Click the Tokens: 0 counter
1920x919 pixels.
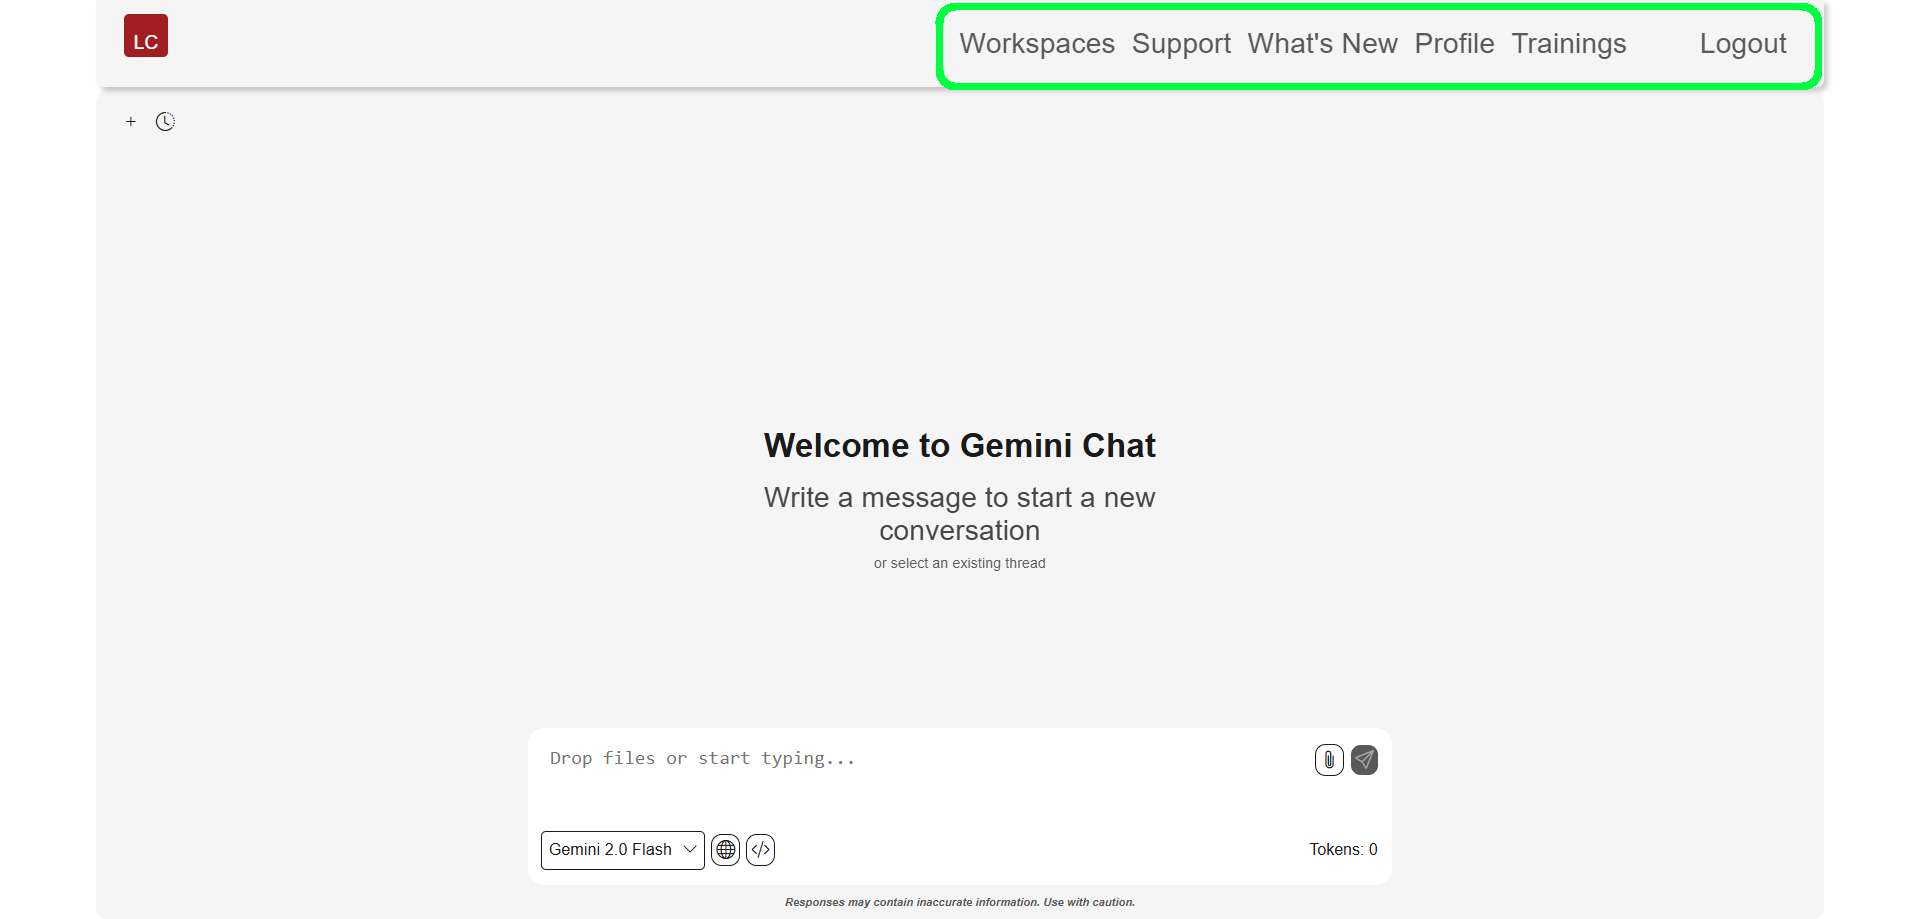pos(1343,850)
